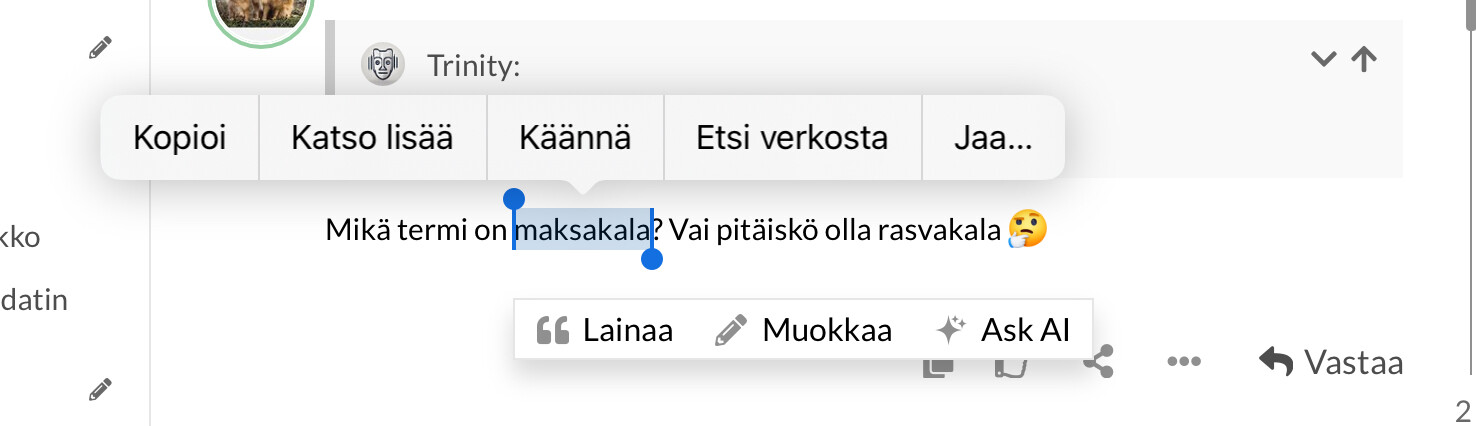Click the share icon below the post
This screenshot has height=426, width=1476.
(1099, 363)
